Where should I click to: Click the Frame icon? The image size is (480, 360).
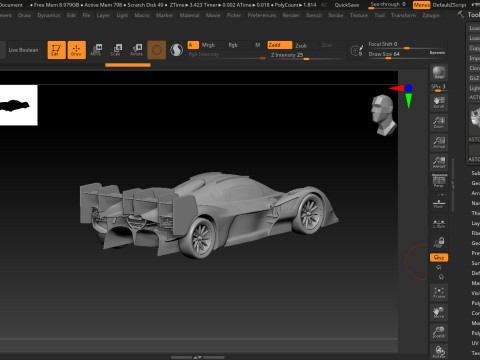click(x=439, y=292)
